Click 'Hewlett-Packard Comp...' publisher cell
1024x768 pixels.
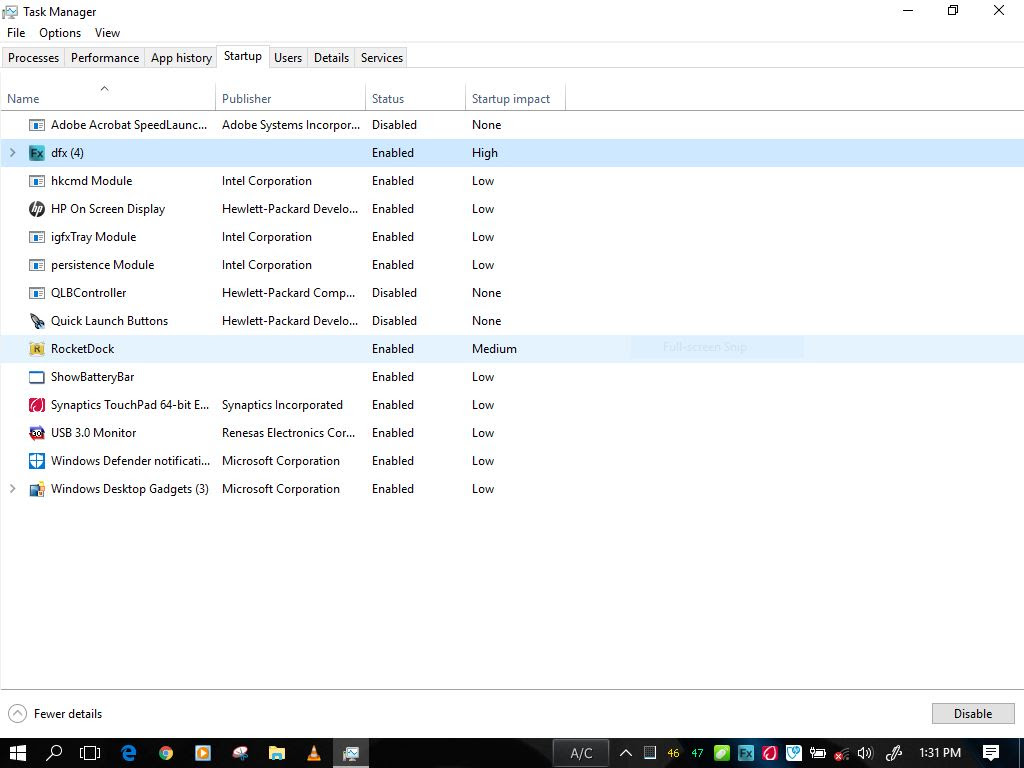(289, 293)
